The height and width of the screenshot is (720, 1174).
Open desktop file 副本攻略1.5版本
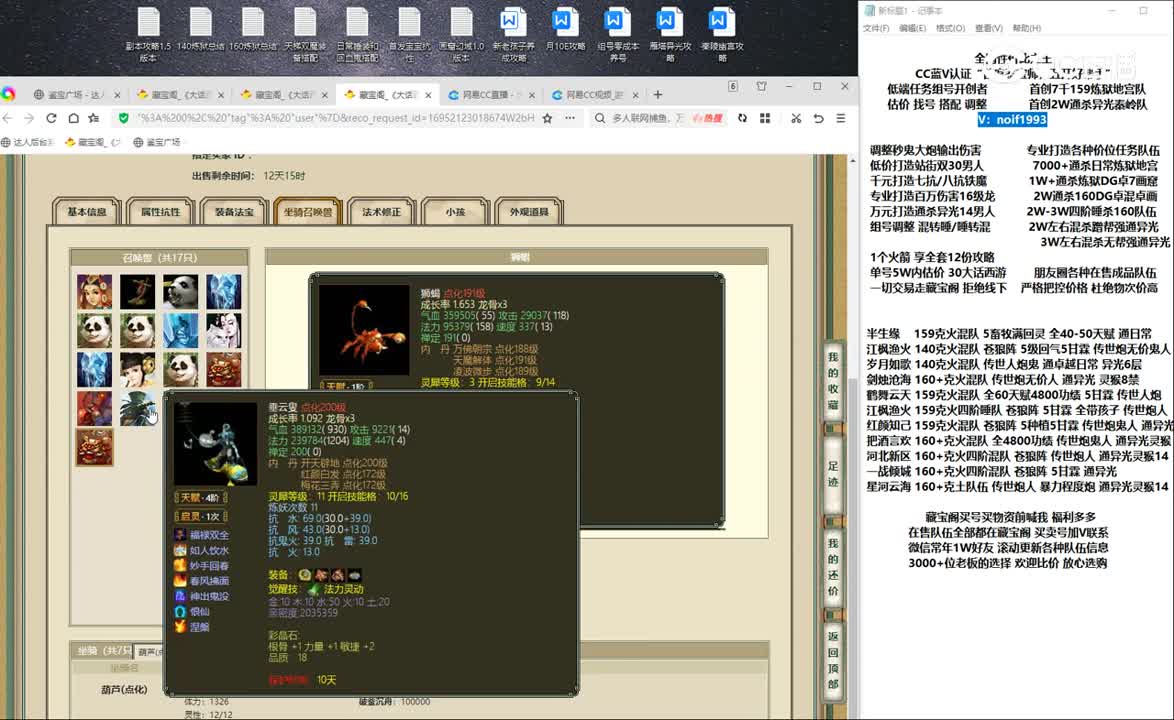[x=148, y=34]
